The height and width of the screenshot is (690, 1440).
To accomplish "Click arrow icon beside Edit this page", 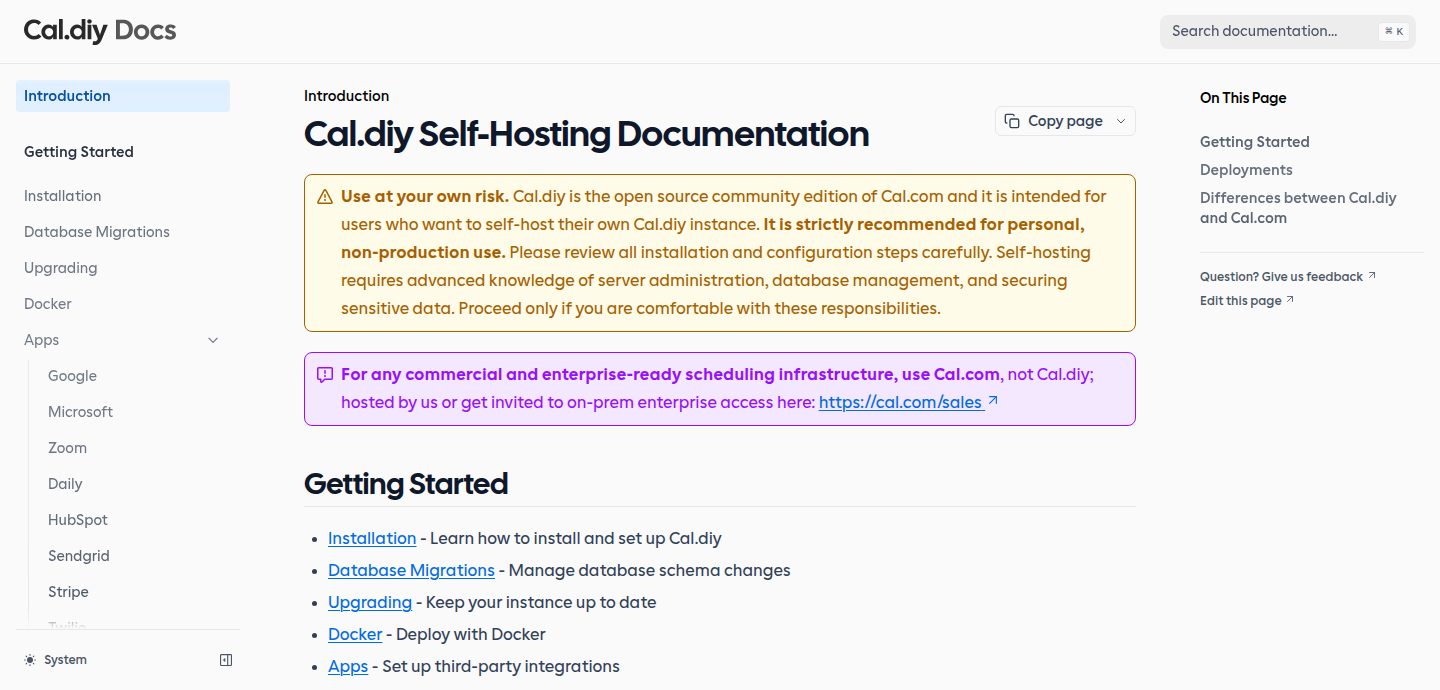I will tap(1290, 300).
